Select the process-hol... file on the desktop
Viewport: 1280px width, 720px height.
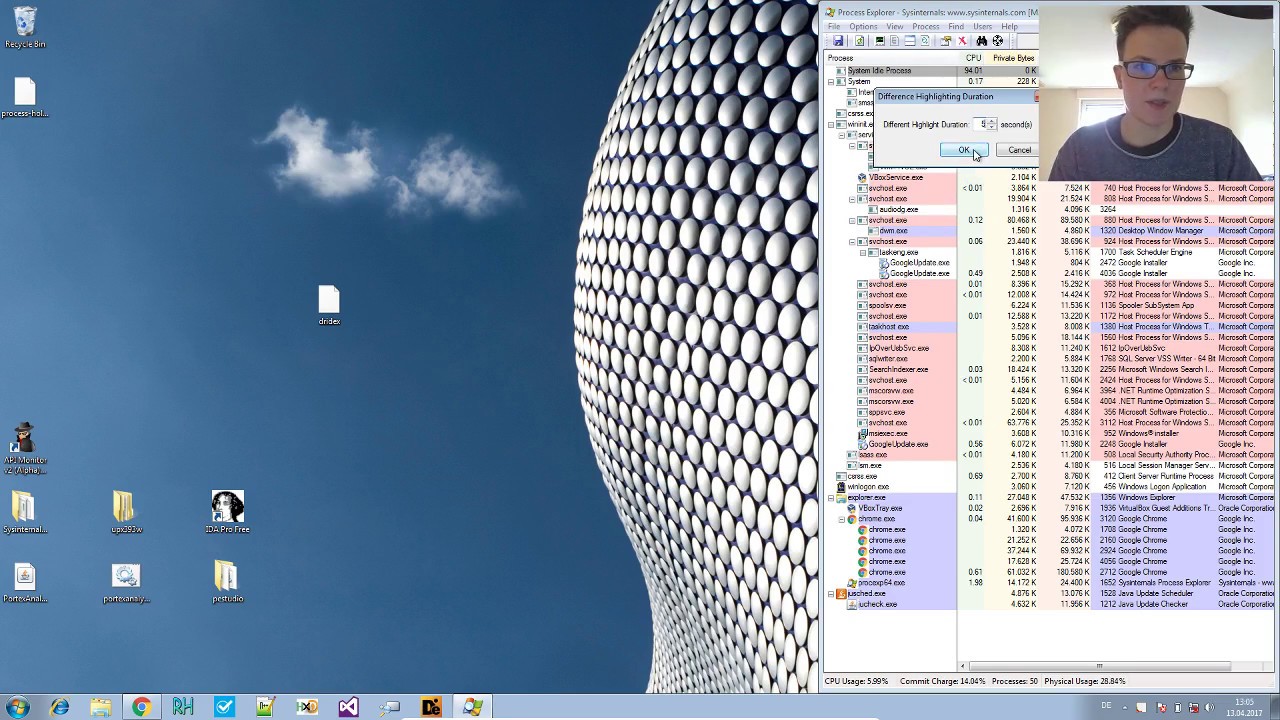coord(25,97)
